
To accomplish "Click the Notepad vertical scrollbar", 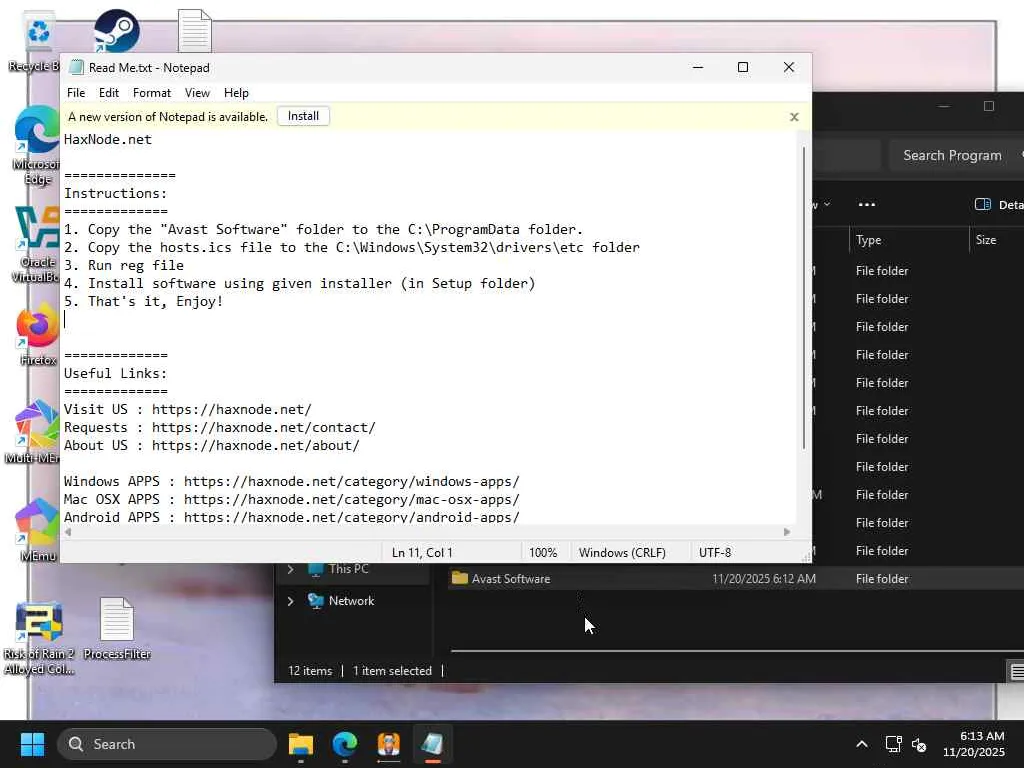I will tap(804, 297).
